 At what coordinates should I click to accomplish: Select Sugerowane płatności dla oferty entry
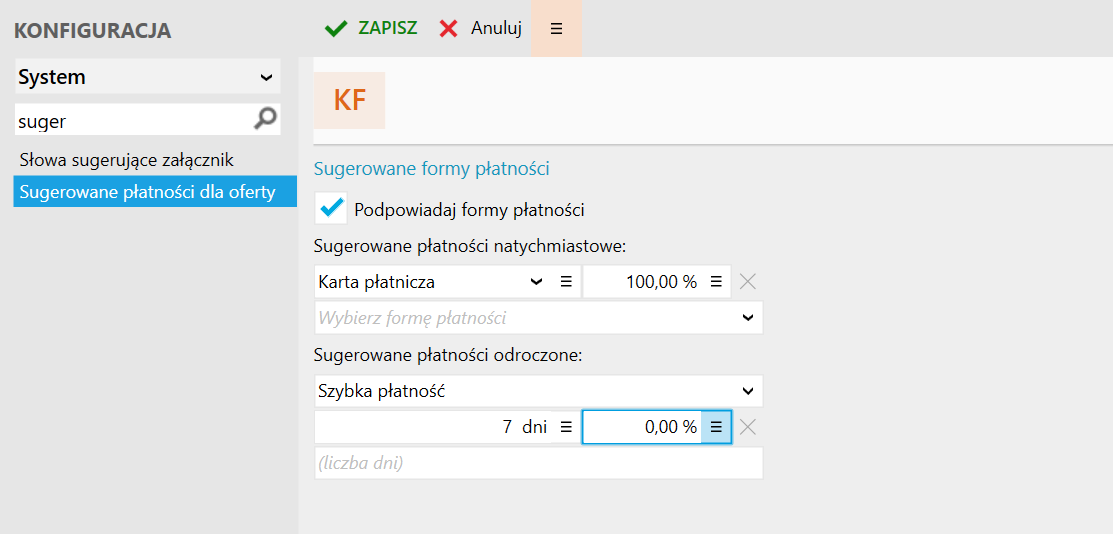point(147,191)
